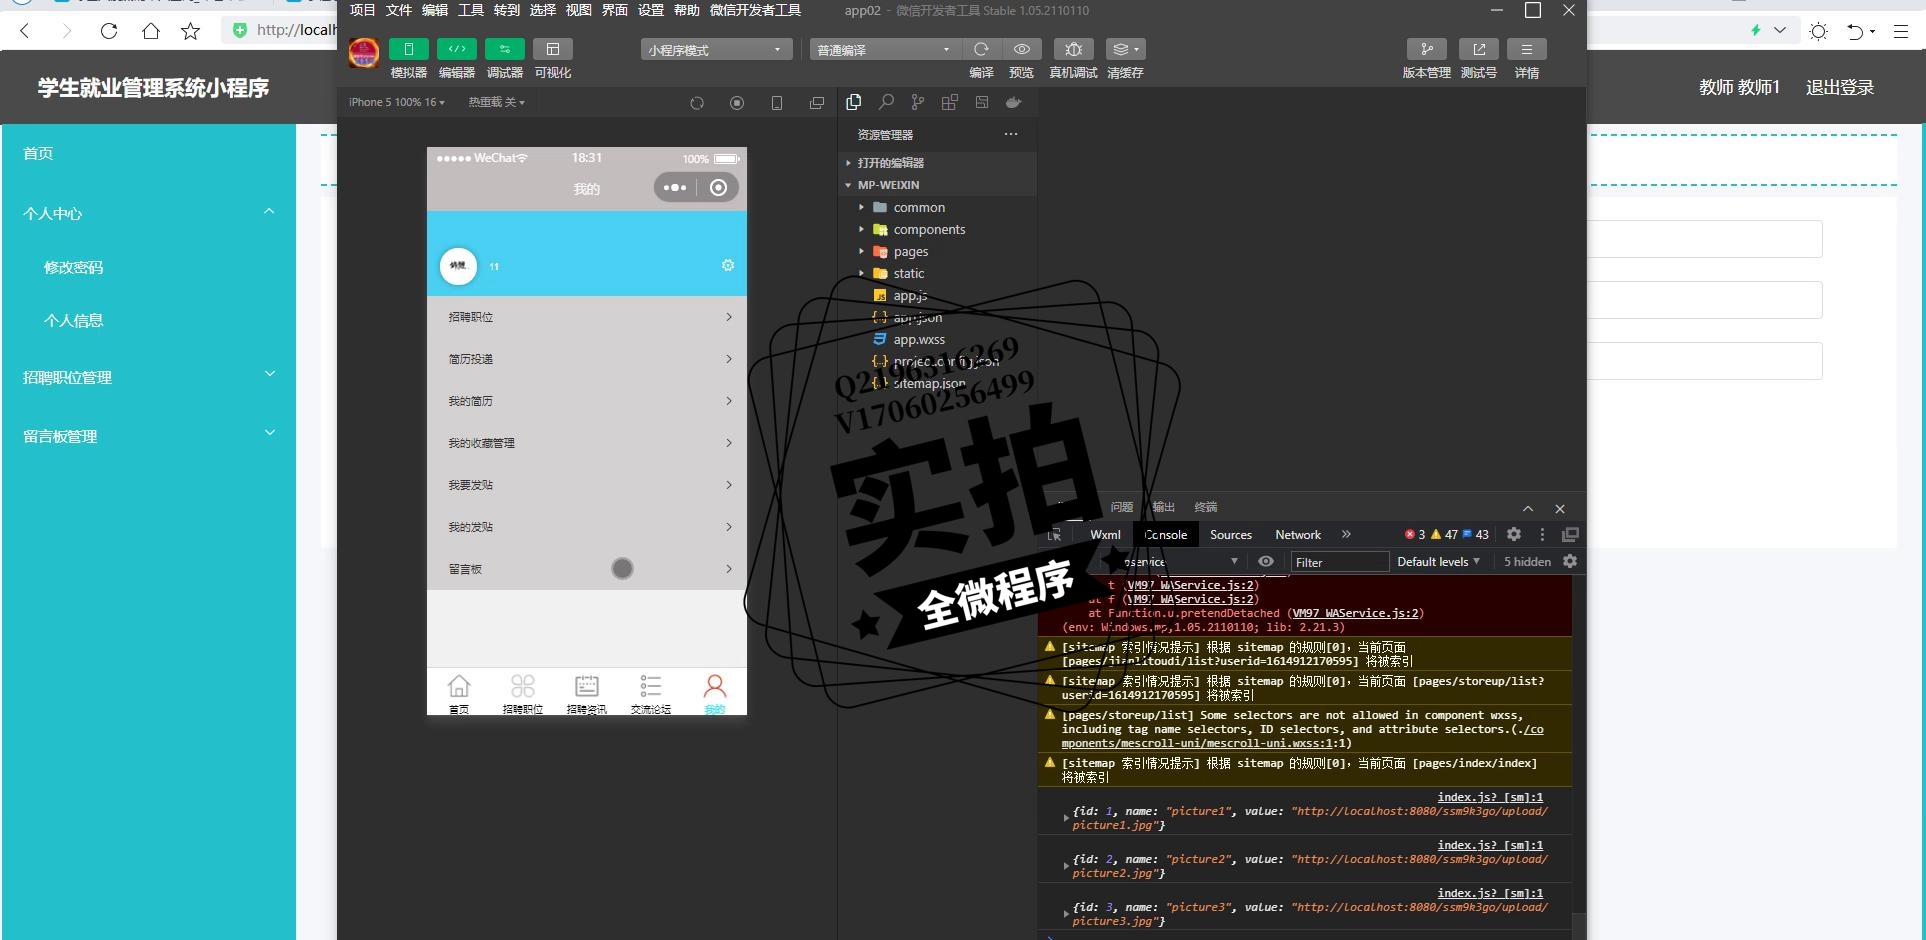This screenshot has width=1926, height=940.
Task: Start real device debugging
Action: pos(1073,49)
